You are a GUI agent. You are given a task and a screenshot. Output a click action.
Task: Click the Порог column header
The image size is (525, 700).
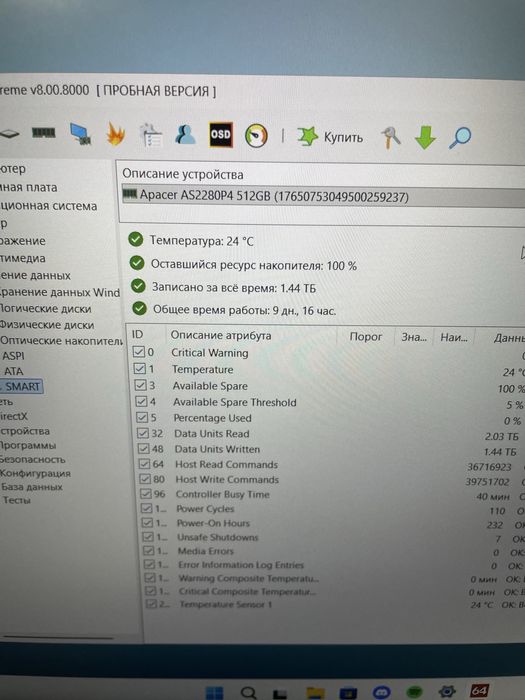[366, 337]
